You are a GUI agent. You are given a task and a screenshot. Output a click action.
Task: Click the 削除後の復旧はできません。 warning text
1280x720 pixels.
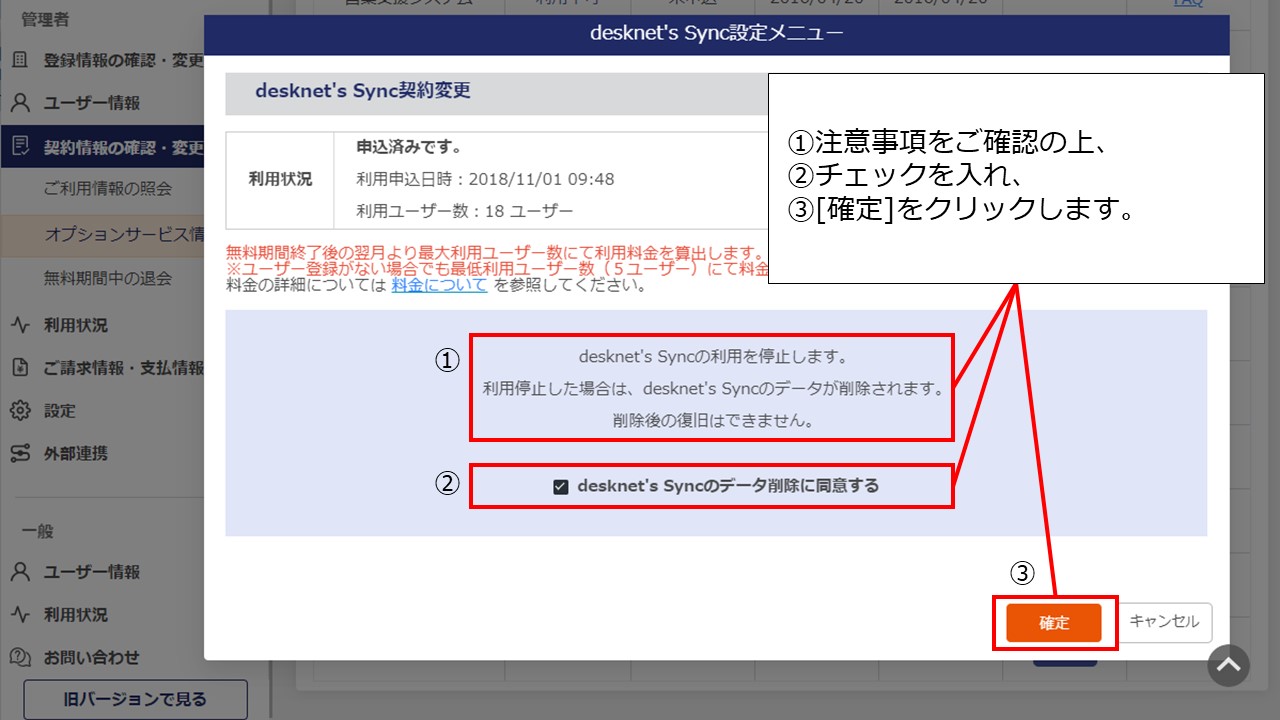click(x=713, y=421)
